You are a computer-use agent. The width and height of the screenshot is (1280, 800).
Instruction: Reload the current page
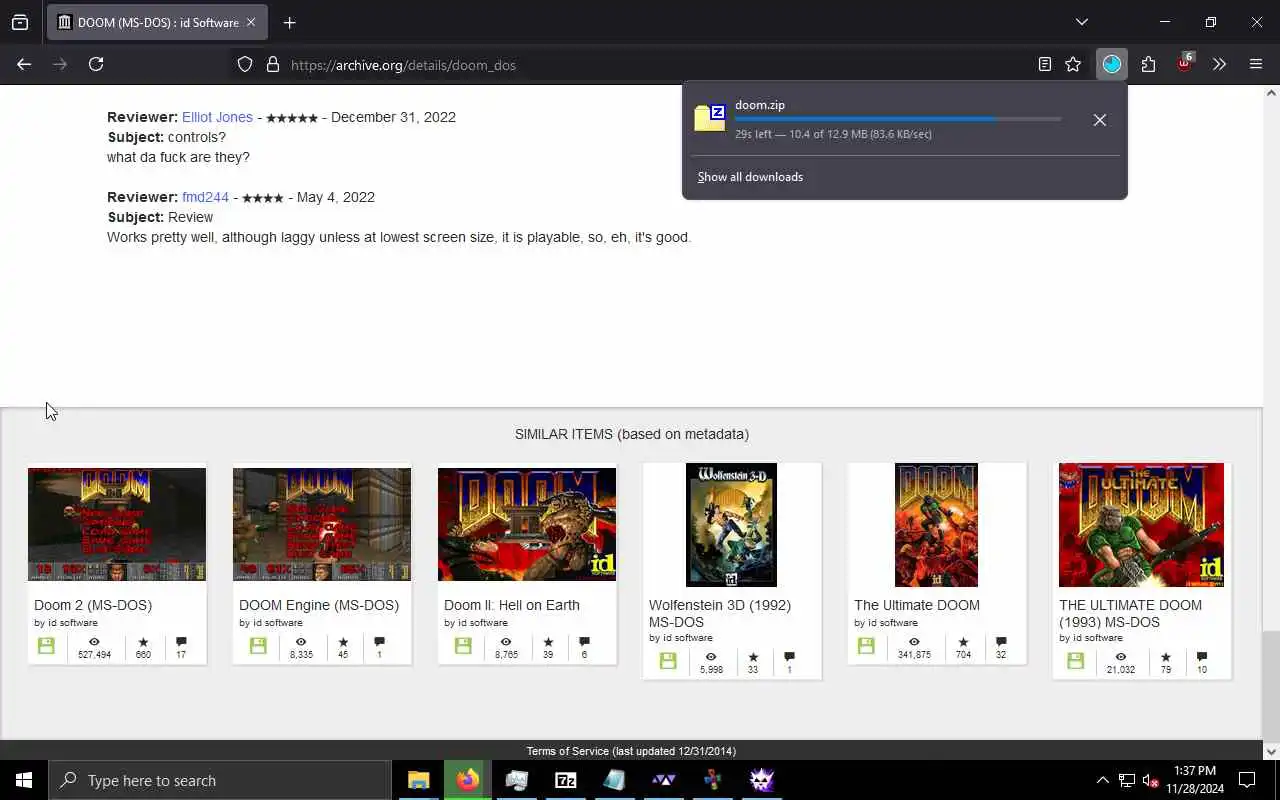(96, 64)
